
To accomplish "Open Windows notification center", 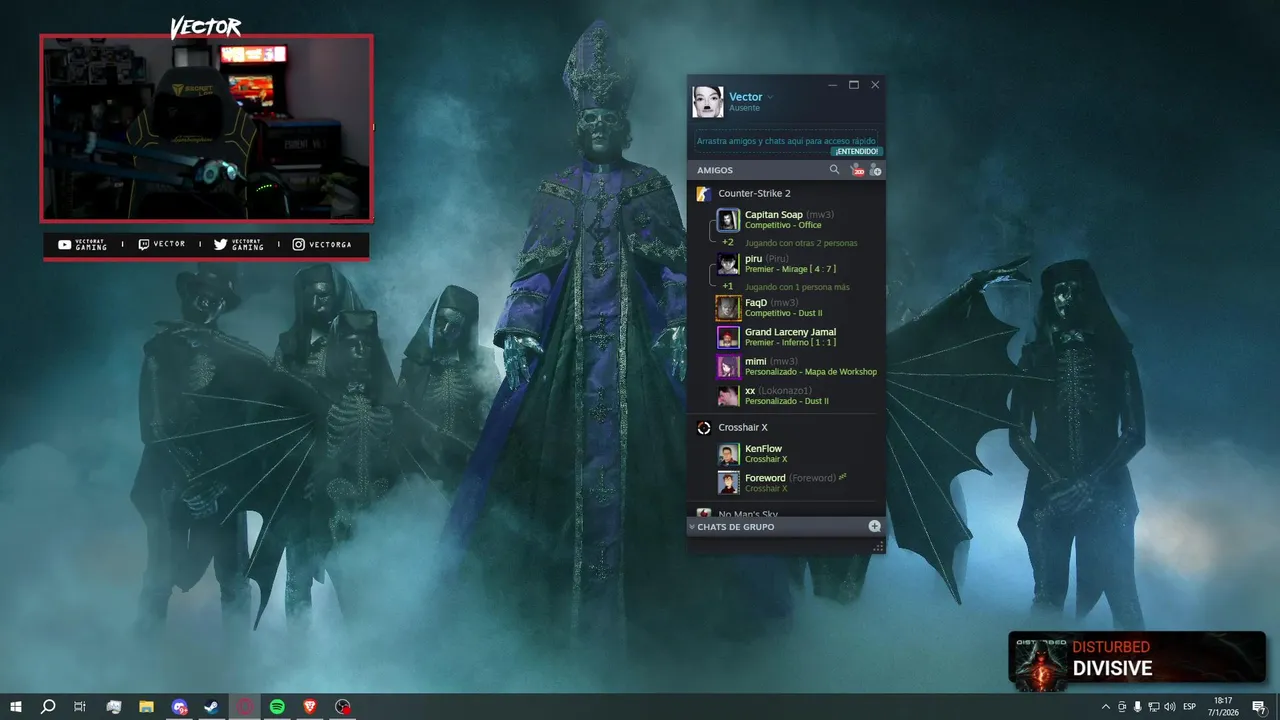I will [x=1259, y=707].
